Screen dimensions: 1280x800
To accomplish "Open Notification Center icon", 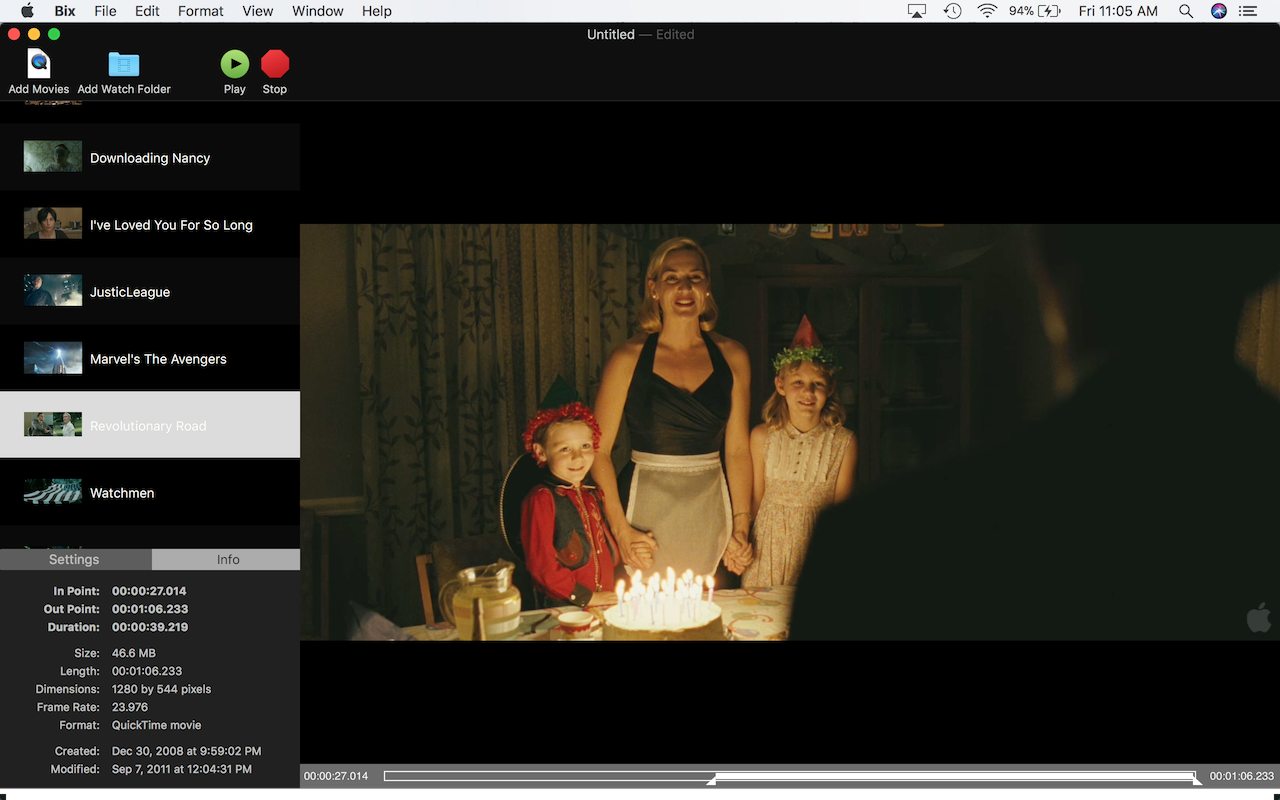I will tap(1247, 11).
